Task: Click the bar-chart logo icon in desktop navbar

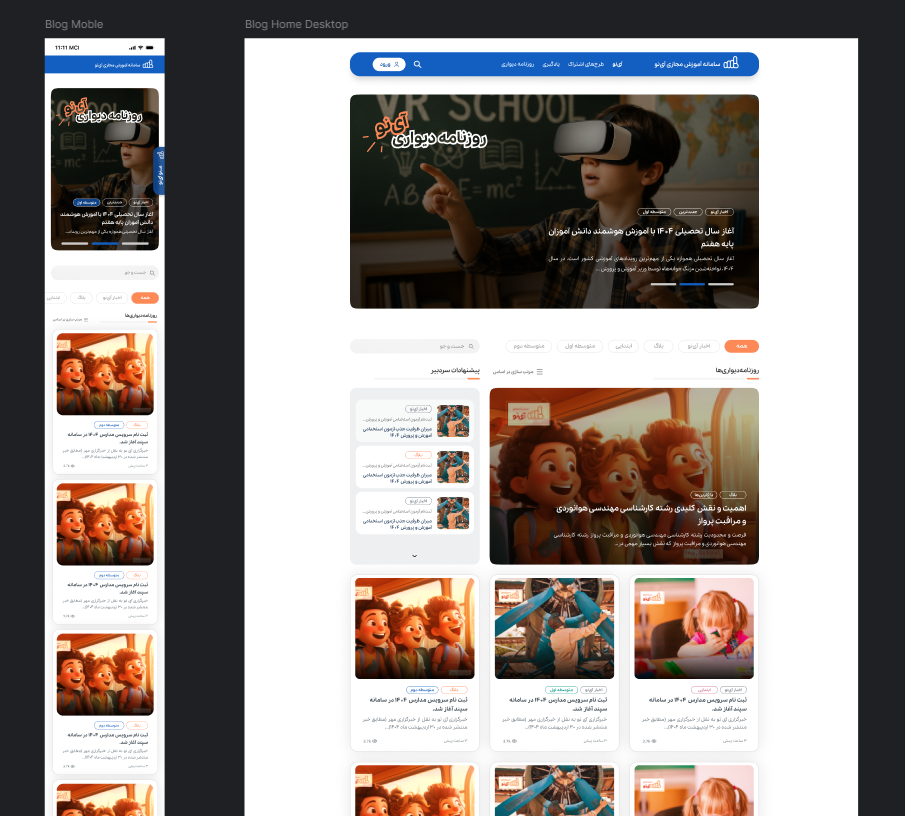Action: (x=731, y=64)
